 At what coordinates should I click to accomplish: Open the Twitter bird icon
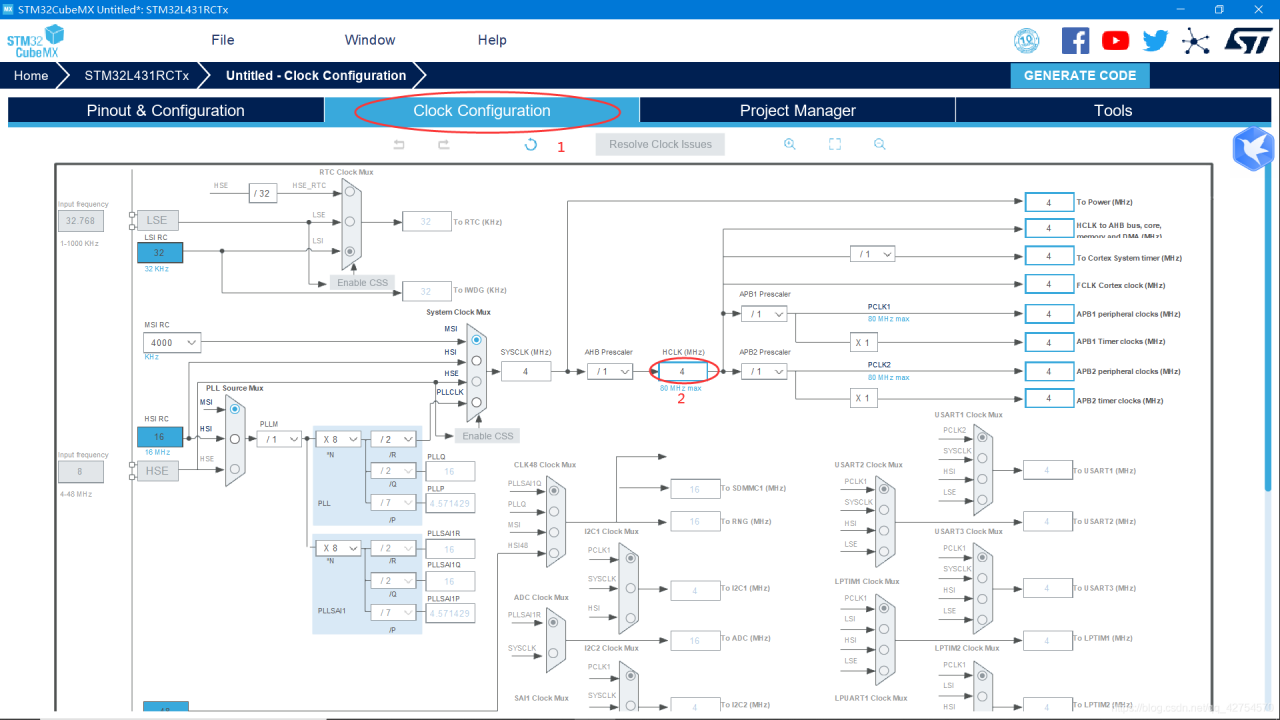tap(1155, 40)
